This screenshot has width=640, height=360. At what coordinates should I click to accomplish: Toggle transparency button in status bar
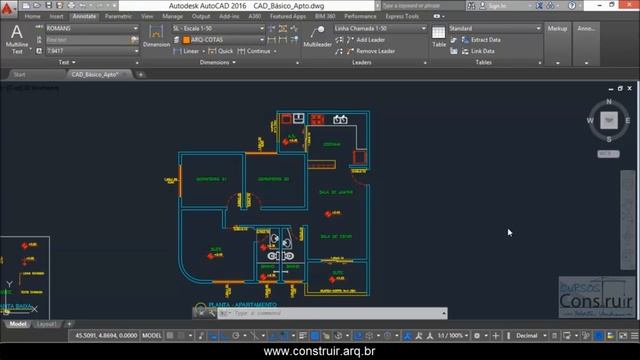click(315, 336)
